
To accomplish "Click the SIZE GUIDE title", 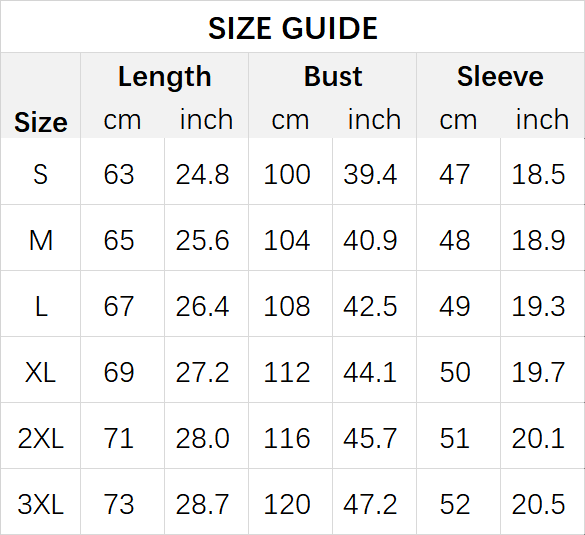I will point(293,28).
